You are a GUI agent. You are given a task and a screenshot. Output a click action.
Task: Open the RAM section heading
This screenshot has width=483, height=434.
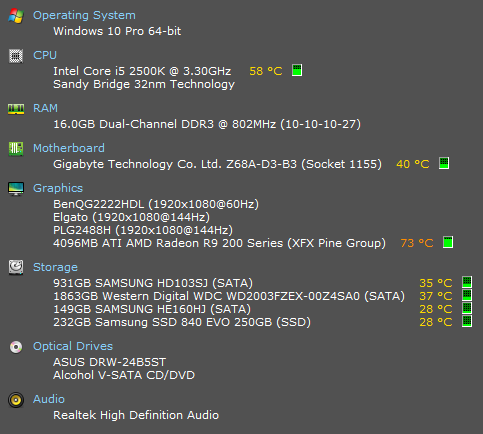[45, 108]
